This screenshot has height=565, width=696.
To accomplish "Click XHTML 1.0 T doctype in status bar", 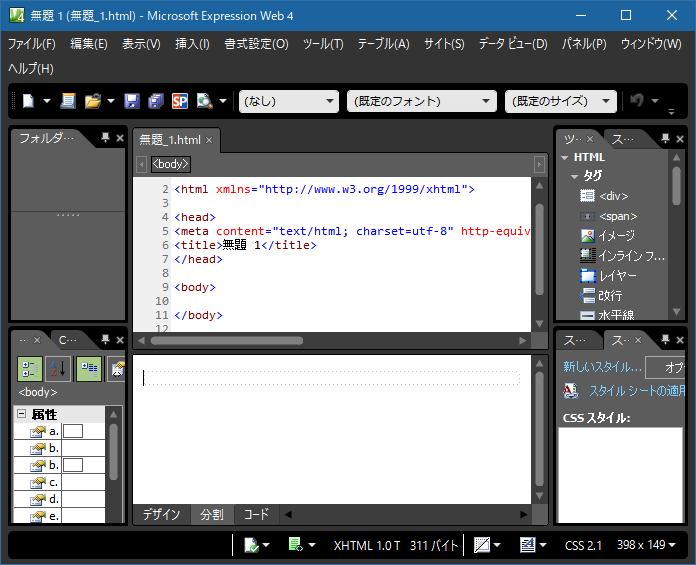I will (x=367, y=545).
